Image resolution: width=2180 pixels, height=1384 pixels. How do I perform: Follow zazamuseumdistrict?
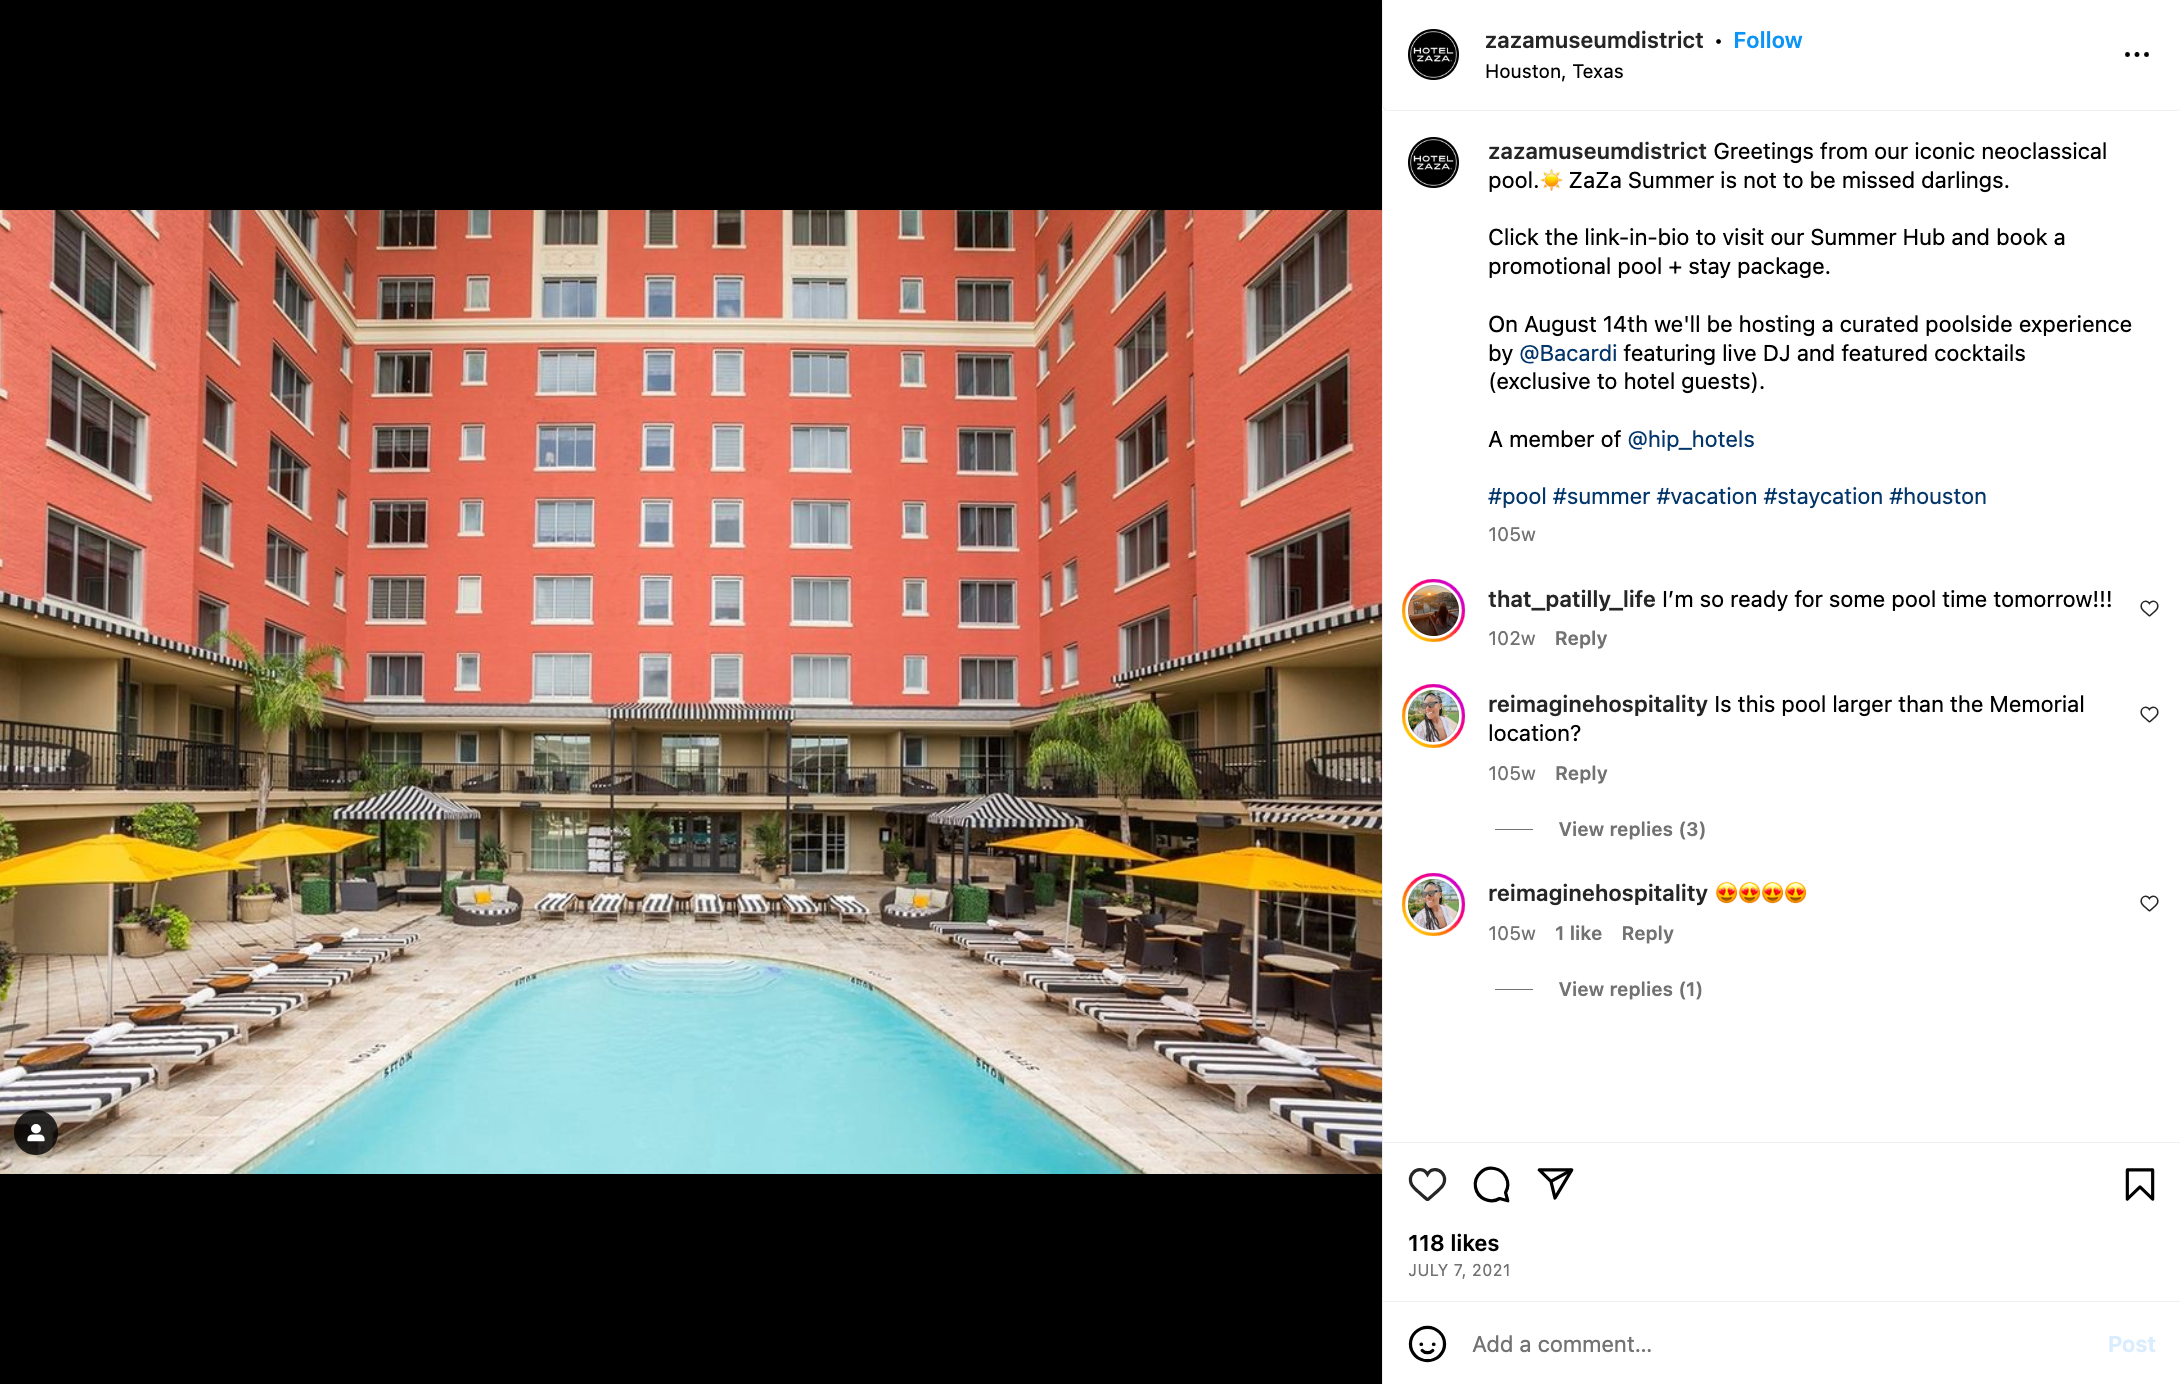click(x=1767, y=40)
